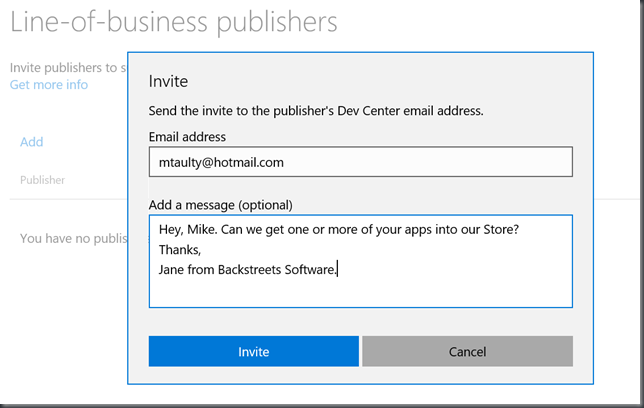Click the 'Jane from Backstreets Software.' line
The width and height of the screenshot is (644, 408).
[248, 270]
